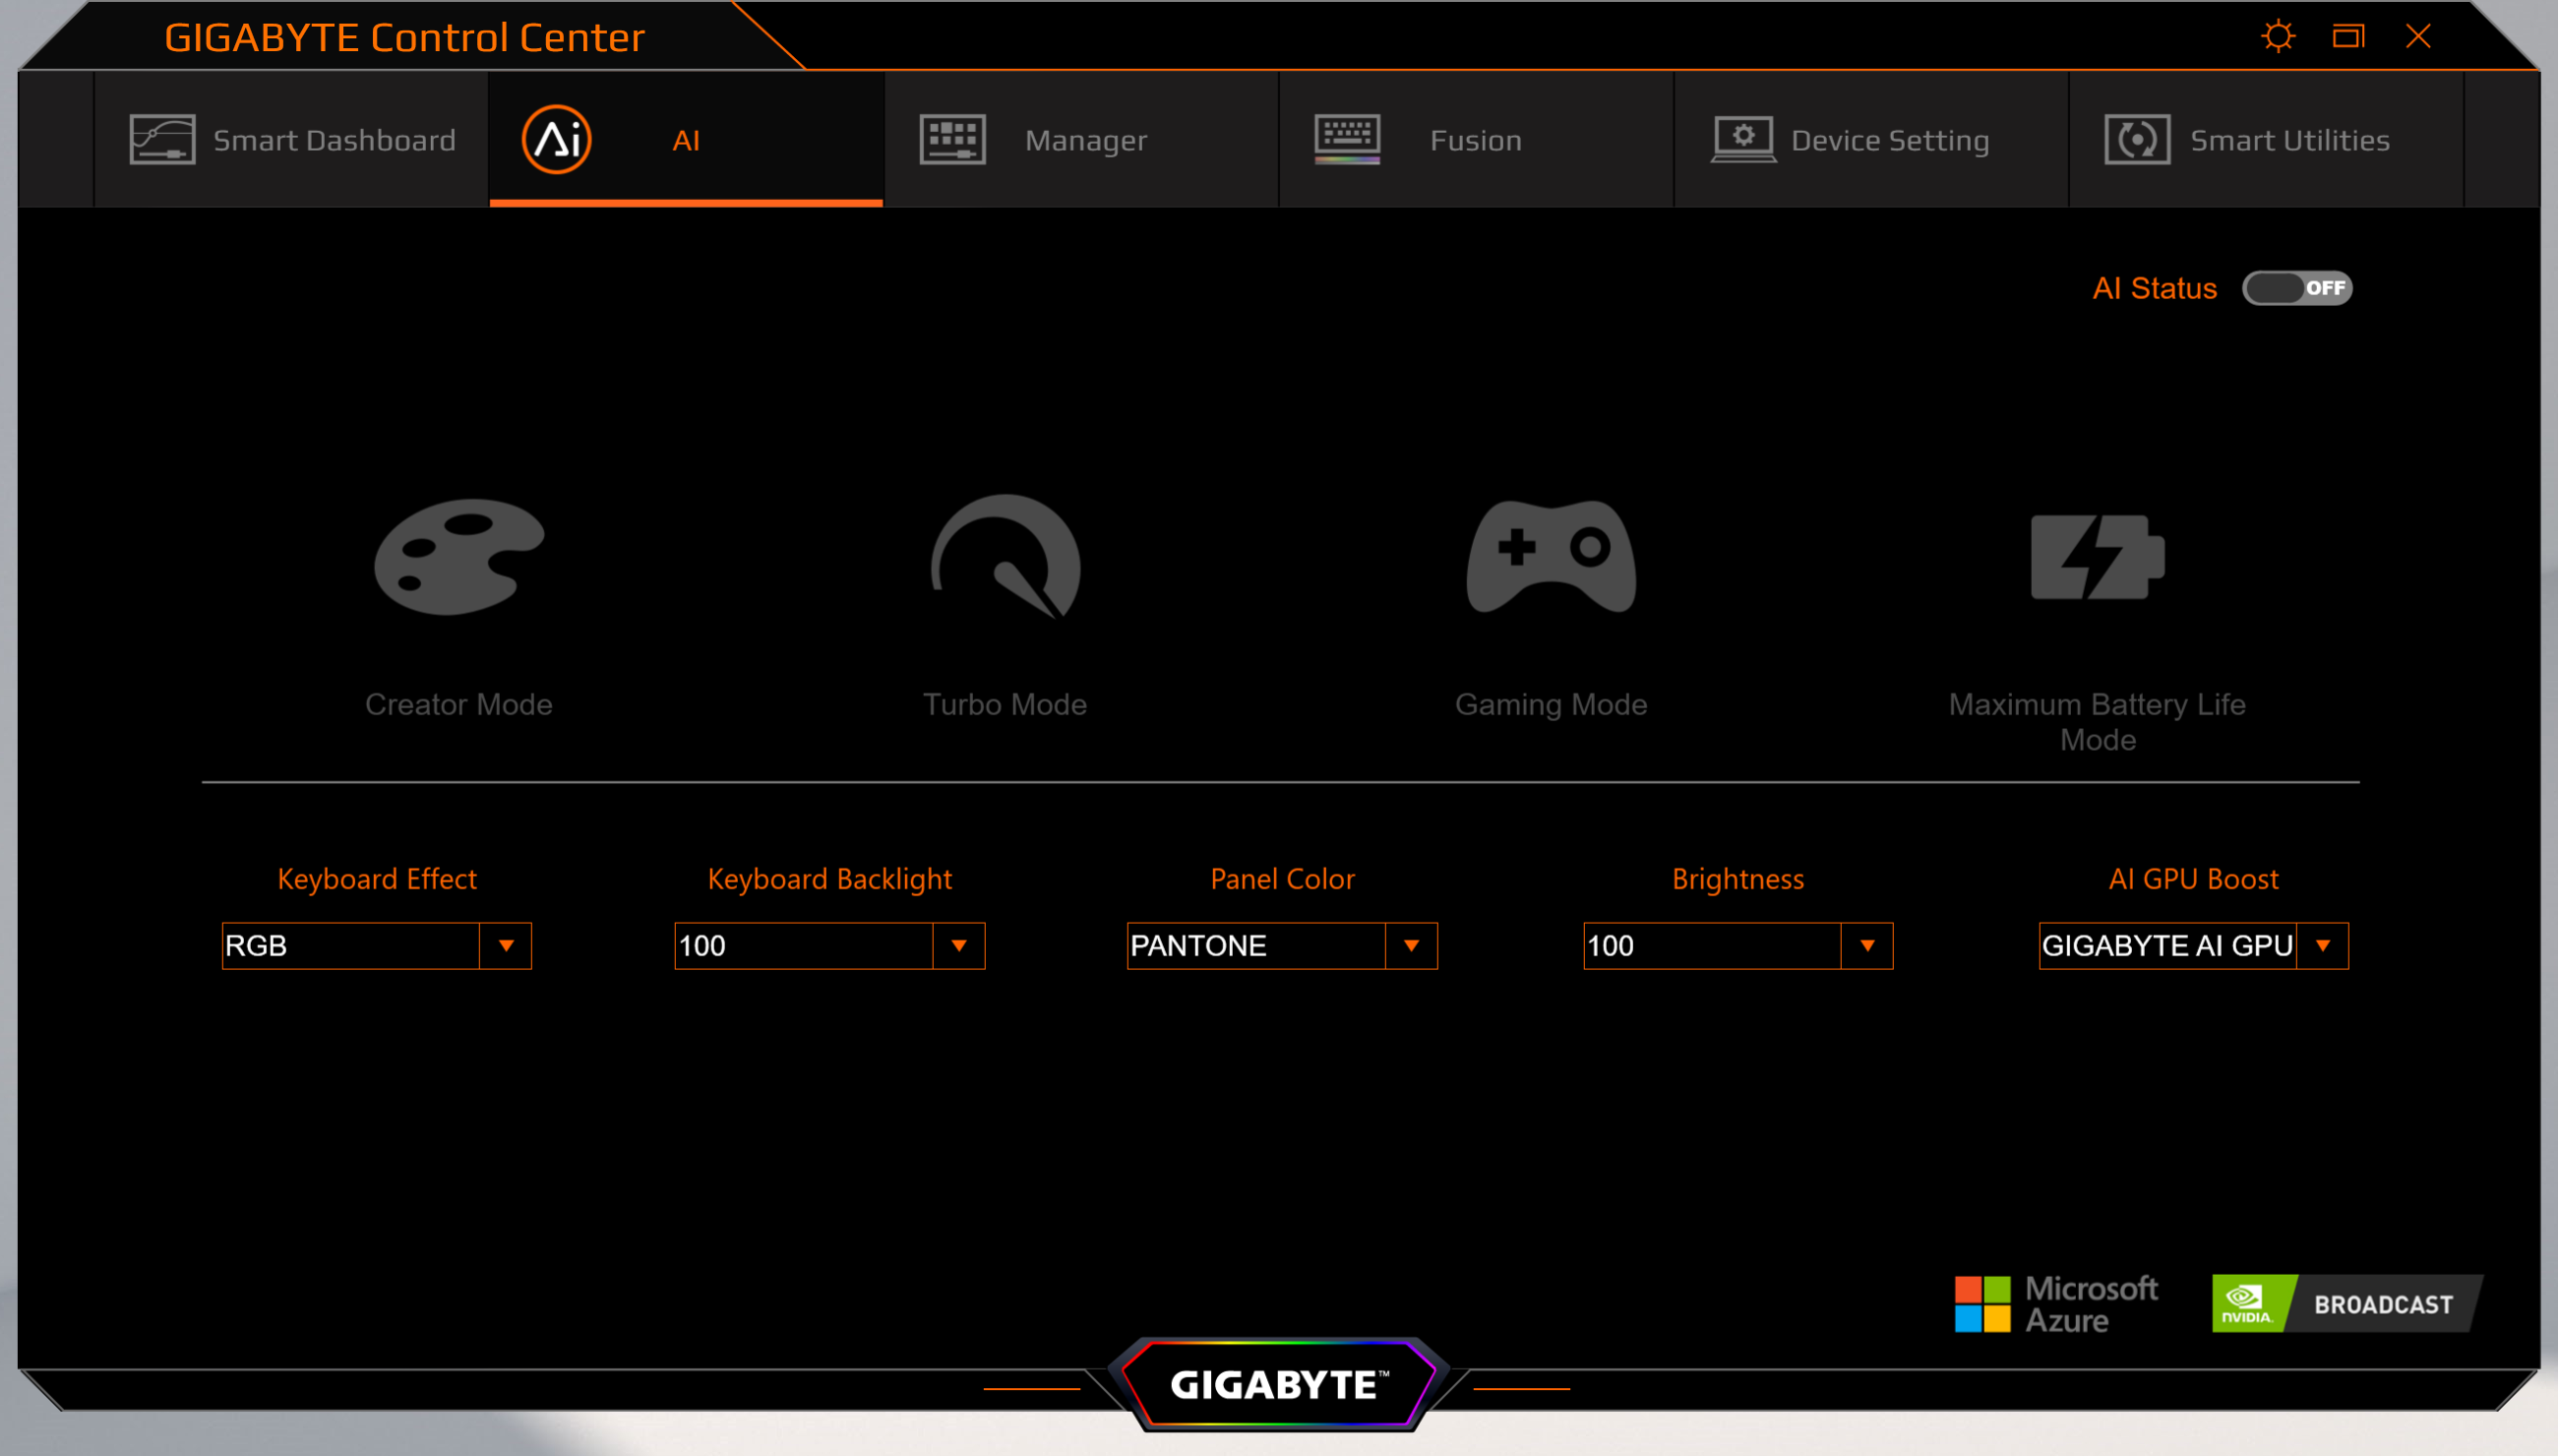Open the AI GPU Boost dropdown
This screenshot has width=2558, height=1456.
[x=2323, y=946]
